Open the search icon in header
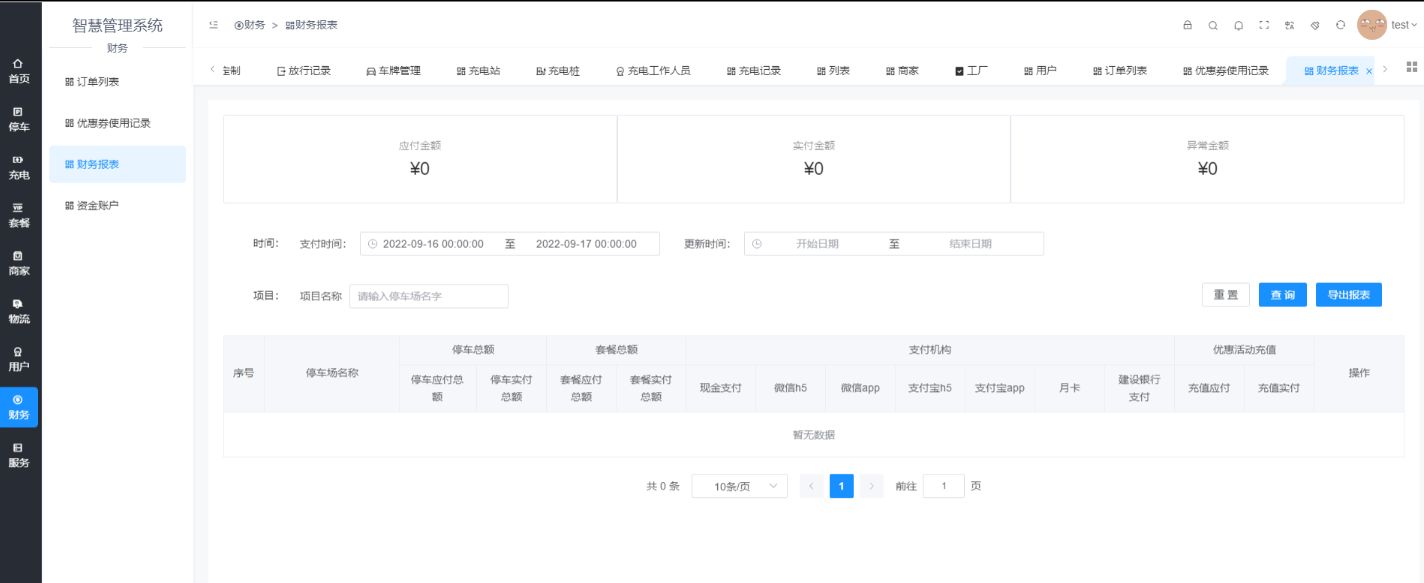The height and width of the screenshot is (583, 1424). tap(1213, 25)
